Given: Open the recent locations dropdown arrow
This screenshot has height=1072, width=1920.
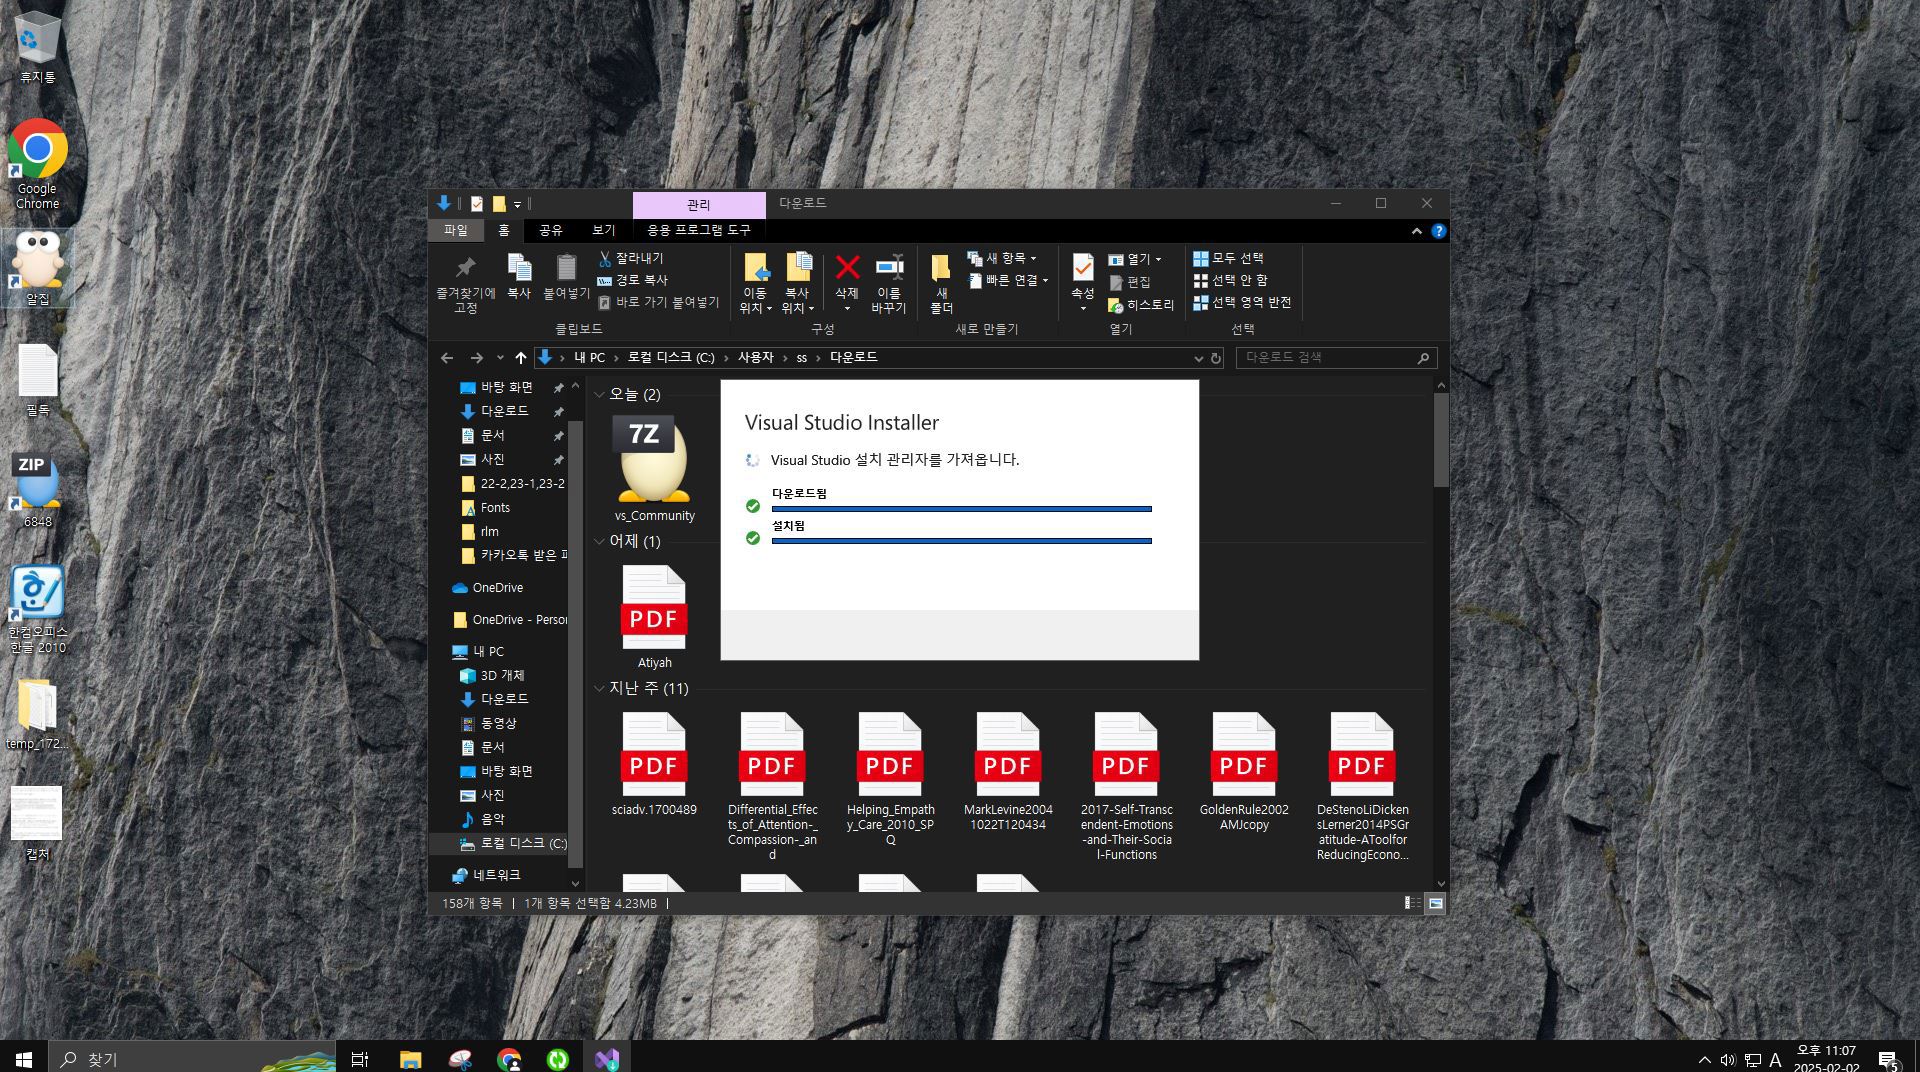Looking at the screenshot, I should pyautogui.click(x=500, y=358).
